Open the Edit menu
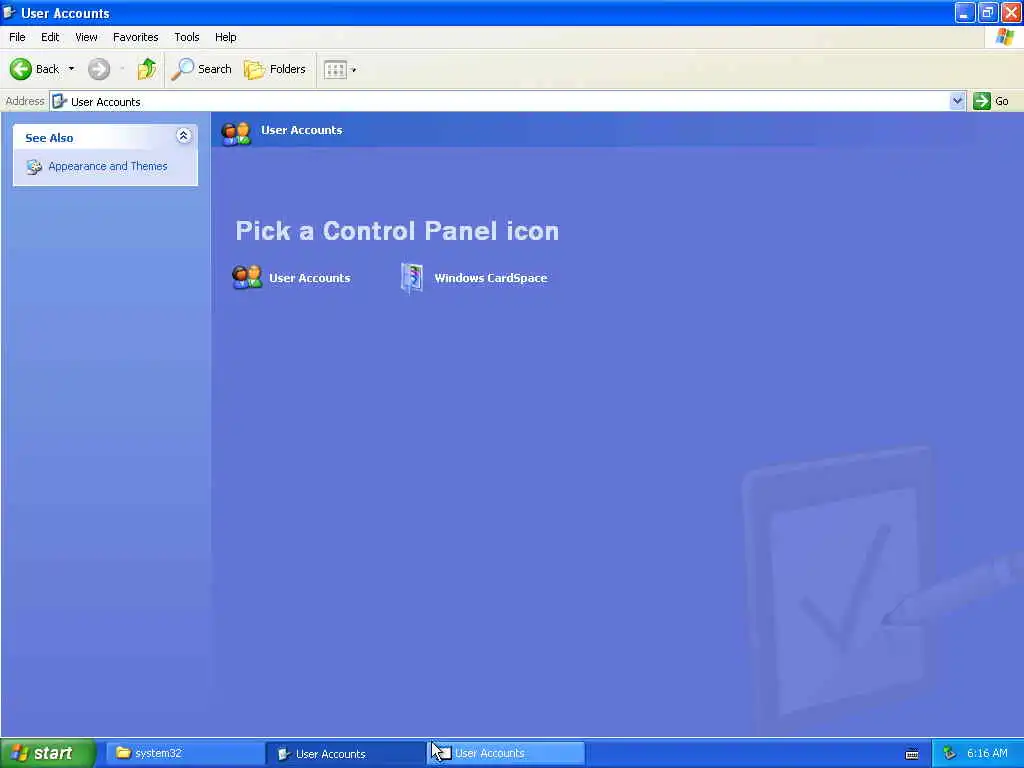1024x768 pixels. [50, 37]
